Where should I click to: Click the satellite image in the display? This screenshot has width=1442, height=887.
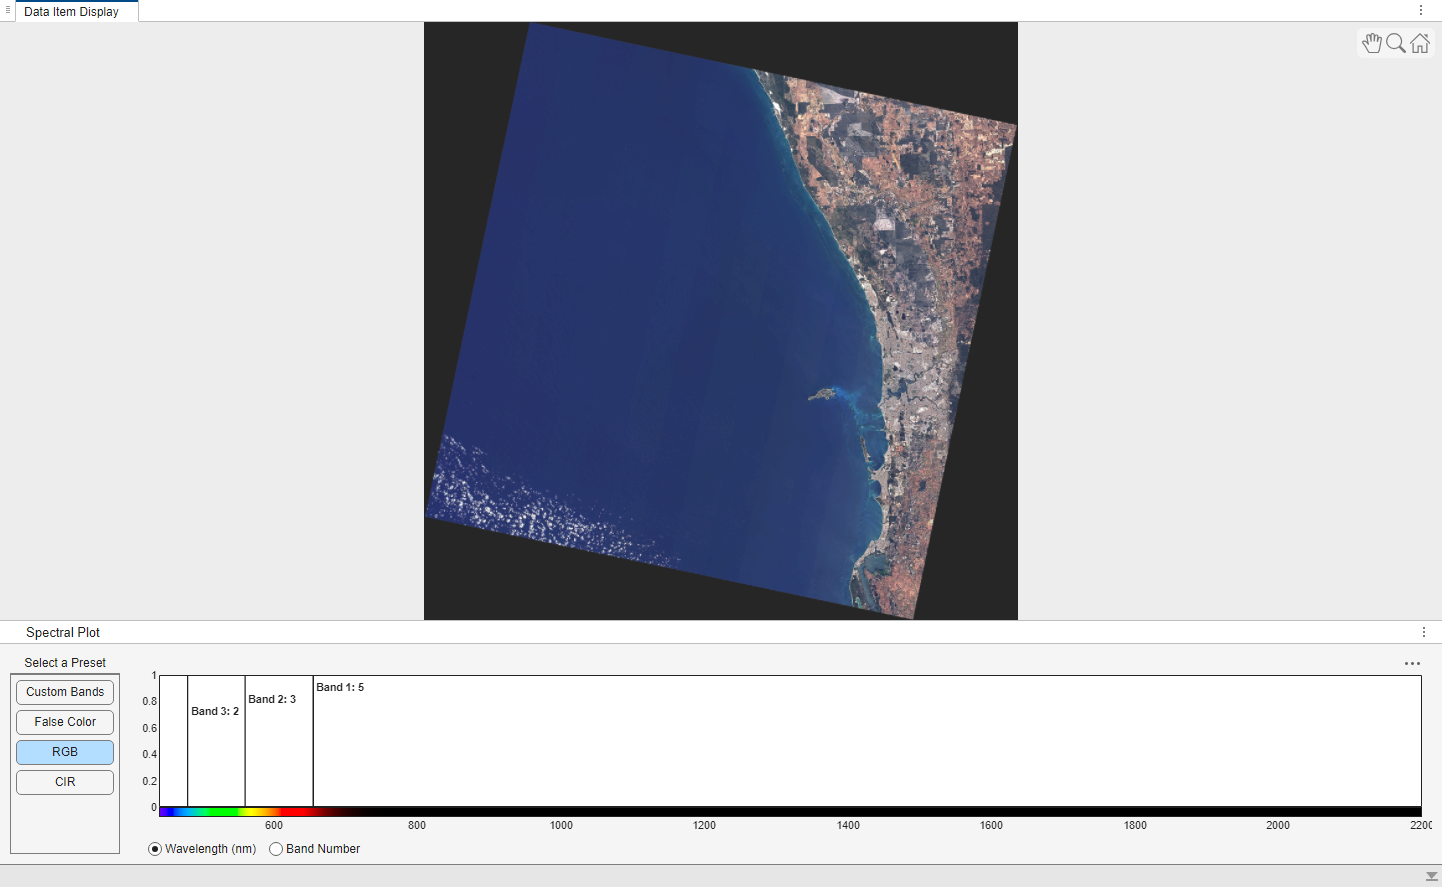pos(720,320)
